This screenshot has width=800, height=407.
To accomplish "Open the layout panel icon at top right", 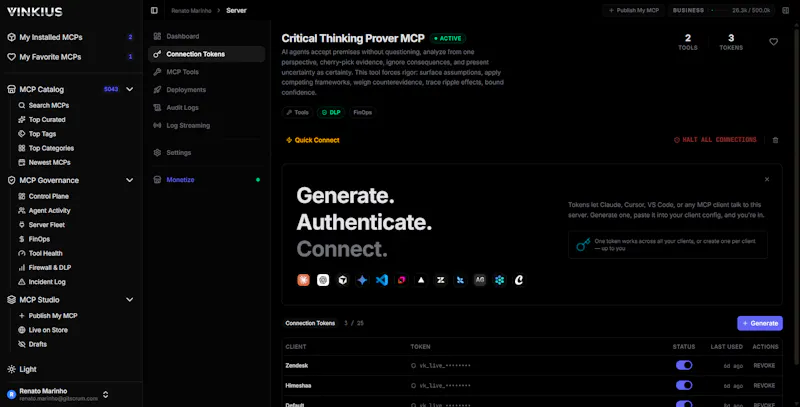I will (785, 10).
